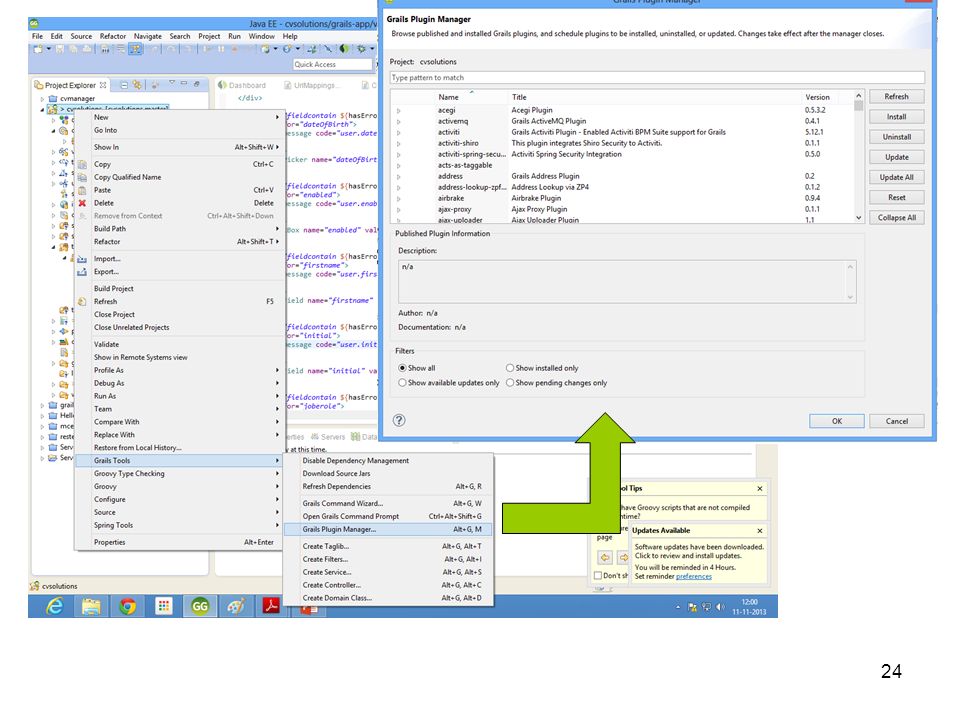Viewport: 960px width, 720px height.
Task: Close the Updates Available notification
Action: tap(760, 531)
